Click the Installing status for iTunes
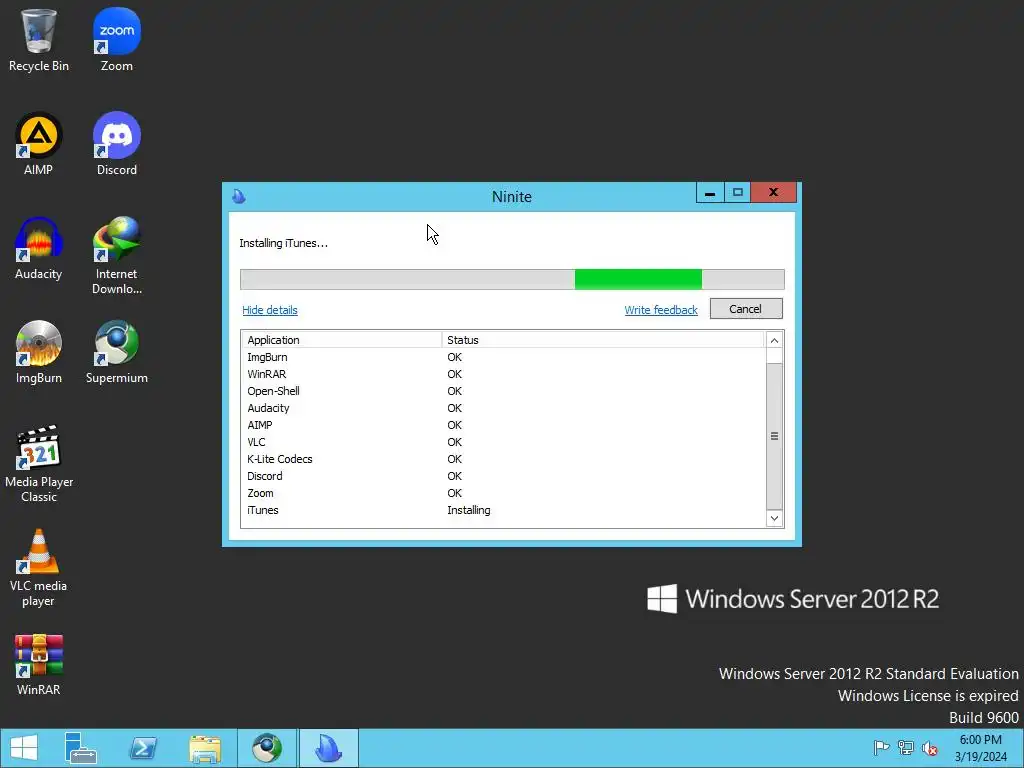Screen dimensions: 1024x768 (x=469, y=510)
